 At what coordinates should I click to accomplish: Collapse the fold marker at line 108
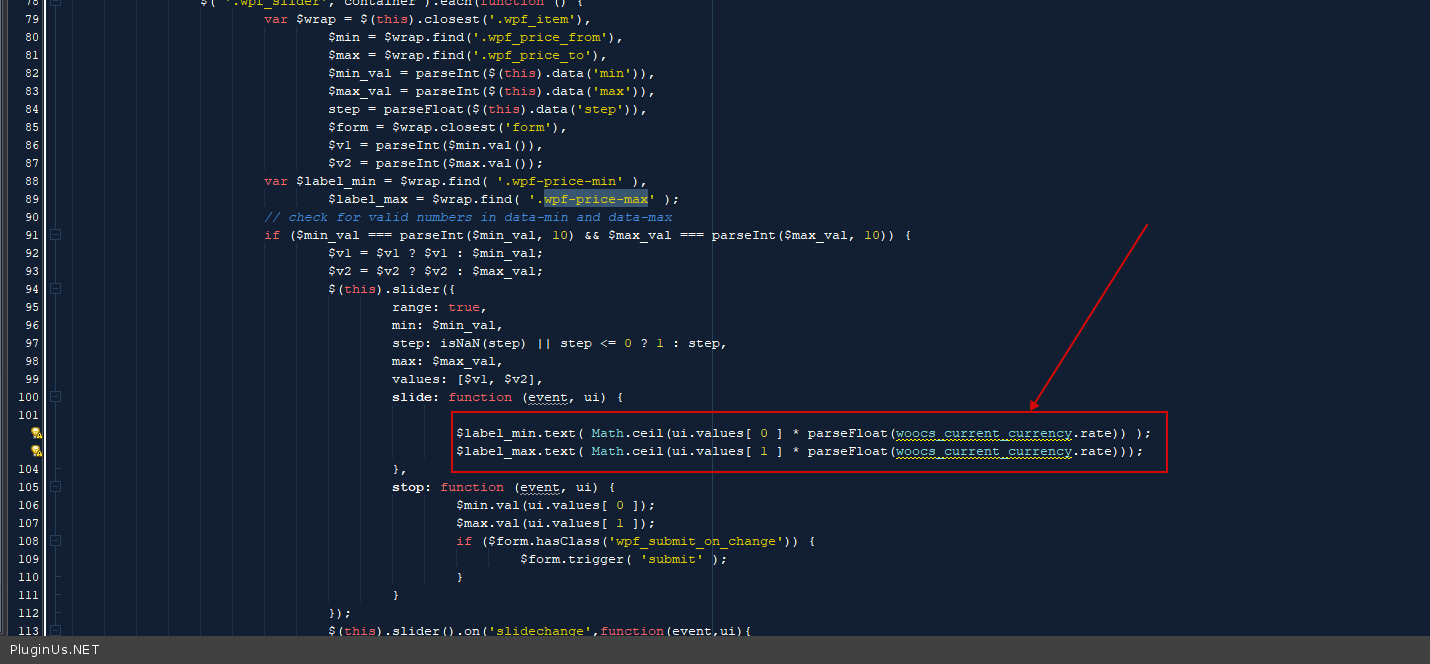[x=56, y=541]
